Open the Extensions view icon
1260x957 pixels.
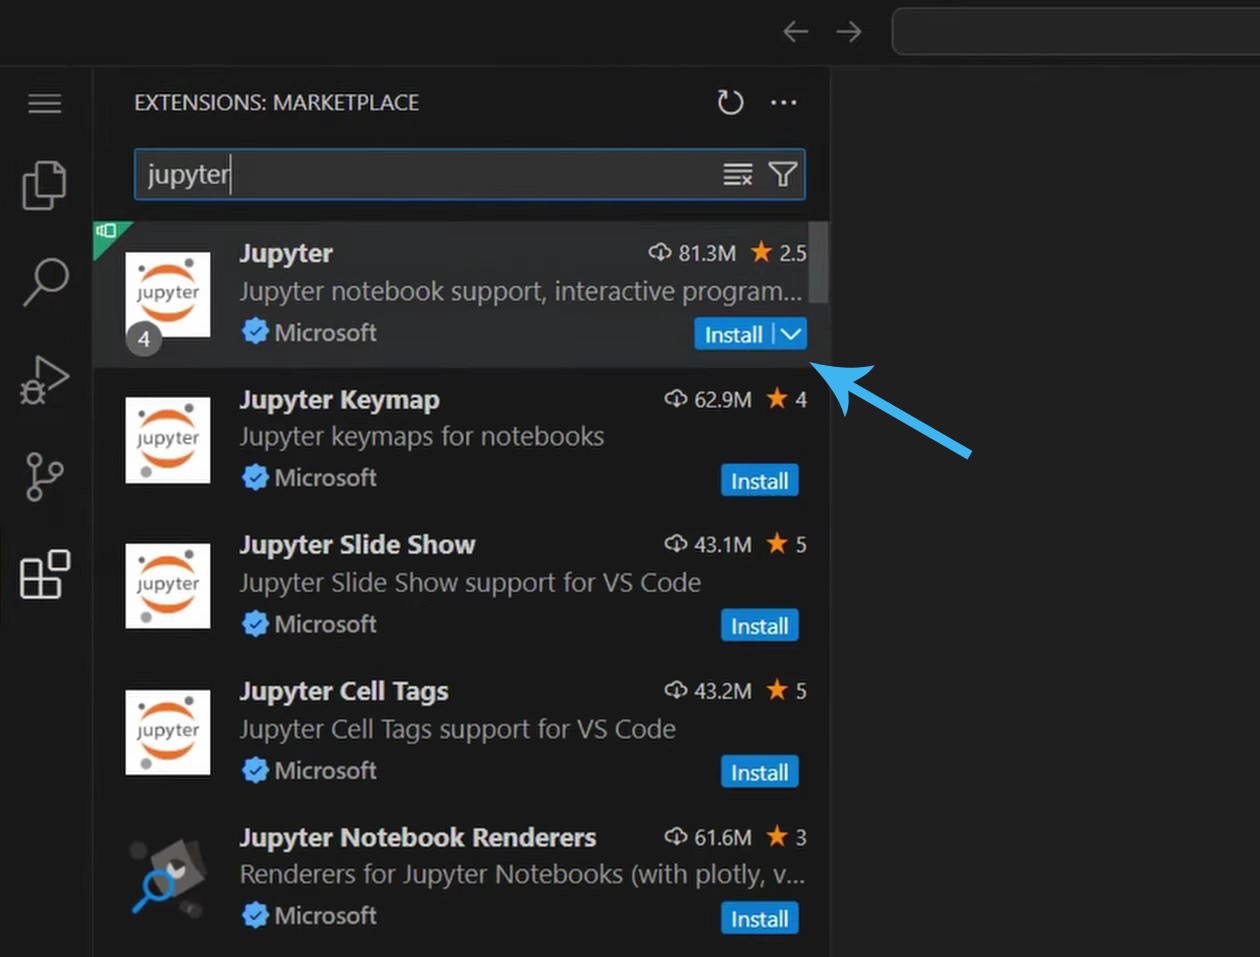[x=44, y=576]
